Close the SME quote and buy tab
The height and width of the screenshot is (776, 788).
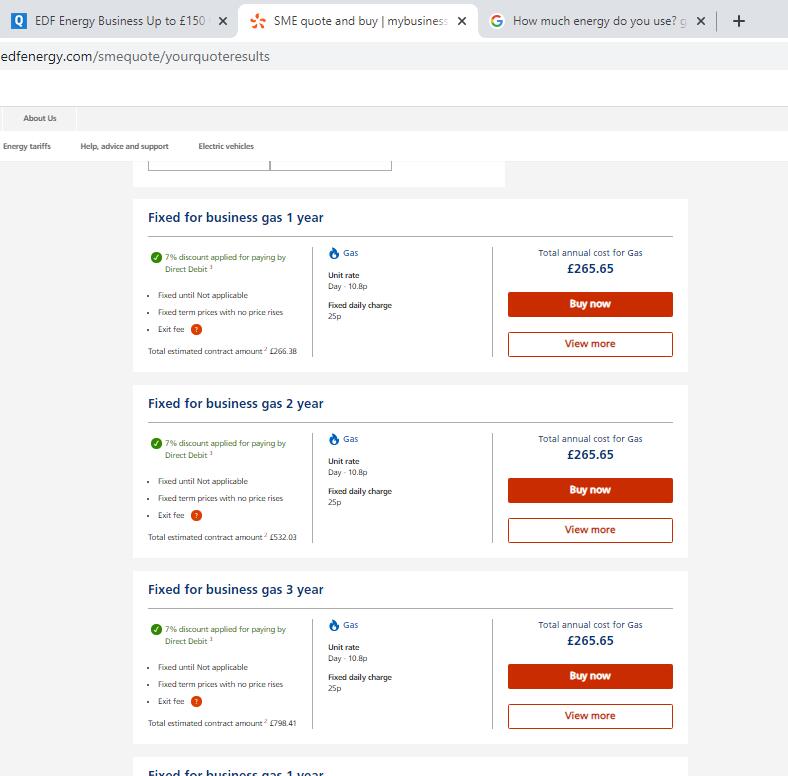pyautogui.click(x=462, y=21)
